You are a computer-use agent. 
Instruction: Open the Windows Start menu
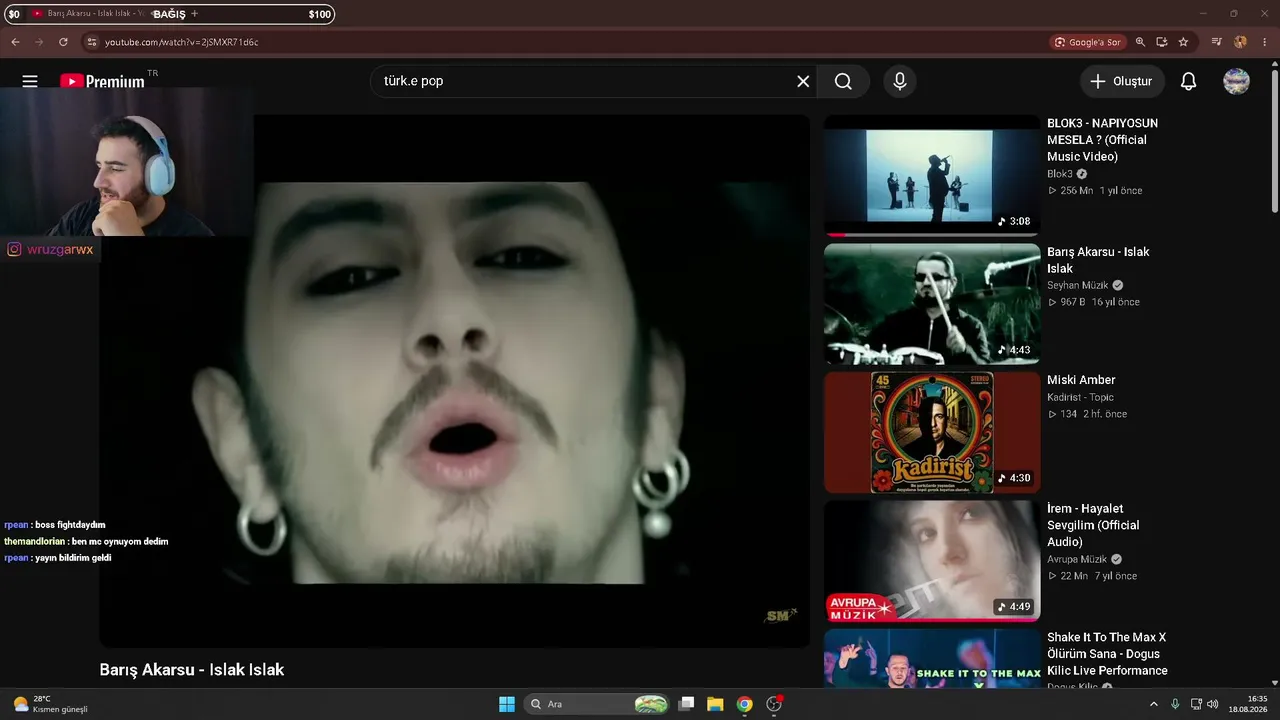tap(507, 704)
